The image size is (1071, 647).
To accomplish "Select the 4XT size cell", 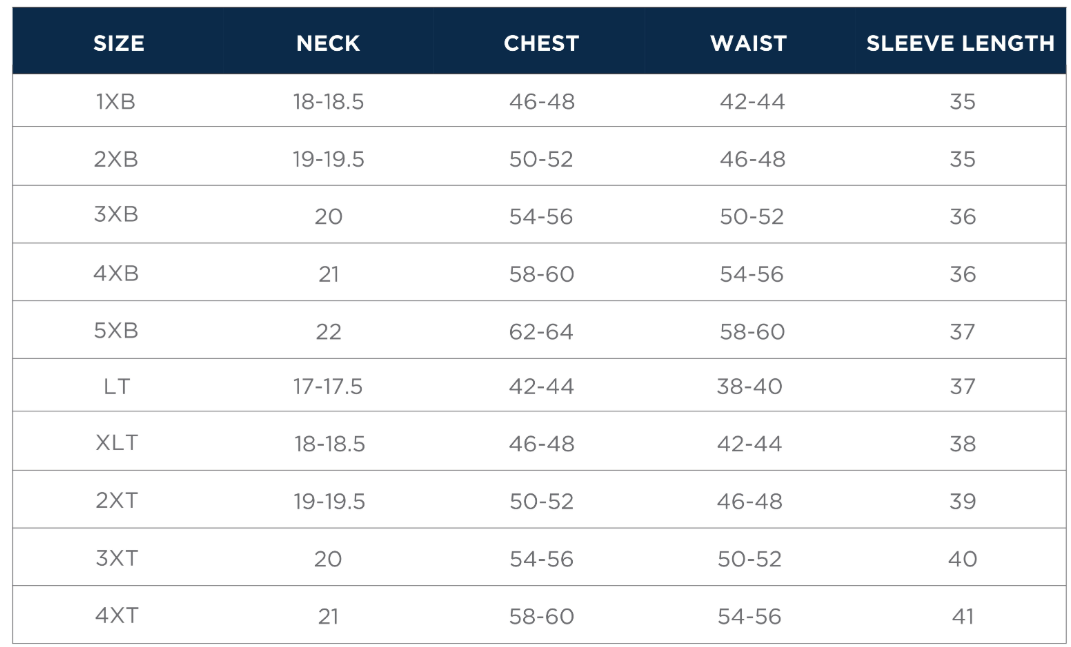I will (x=116, y=616).
